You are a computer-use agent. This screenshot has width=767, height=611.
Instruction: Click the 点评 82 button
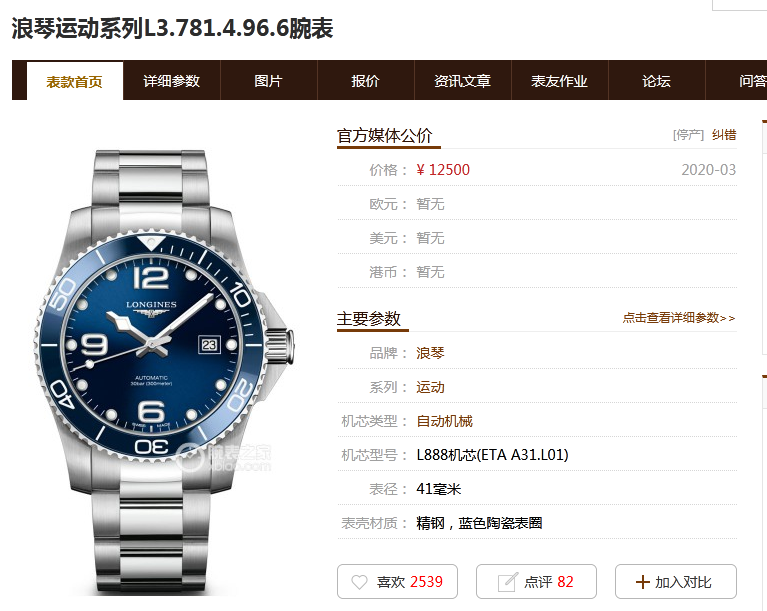click(536, 582)
